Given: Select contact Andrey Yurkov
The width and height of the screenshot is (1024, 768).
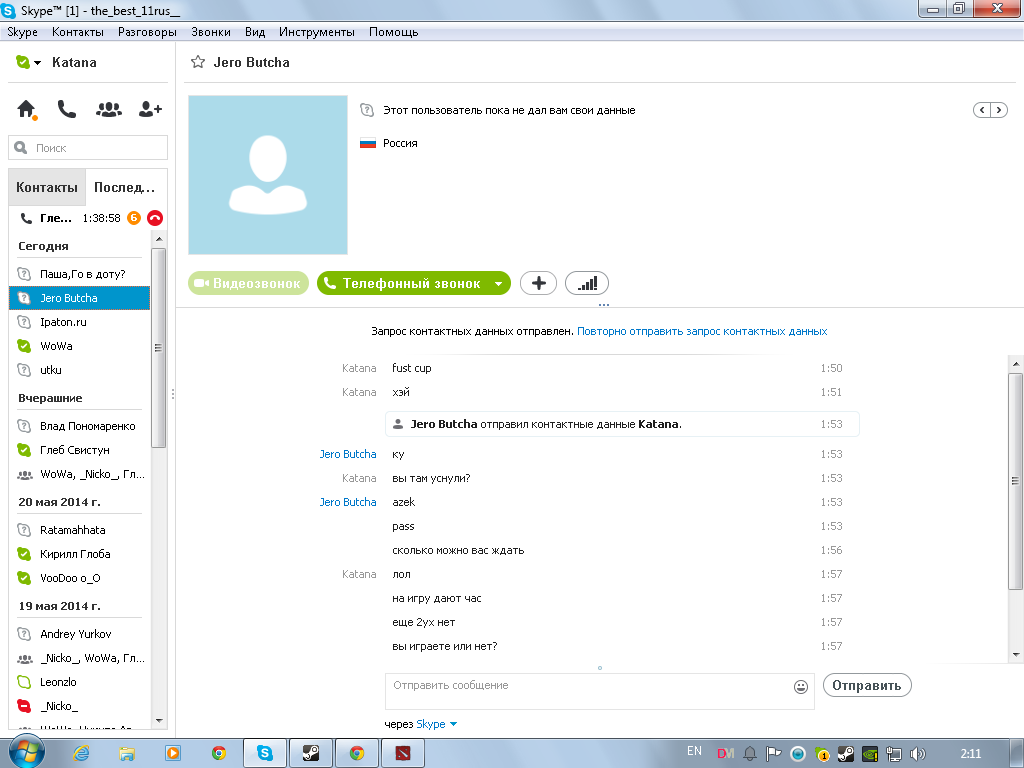Looking at the screenshot, I should pyautogui.click(x=80, y=634).
